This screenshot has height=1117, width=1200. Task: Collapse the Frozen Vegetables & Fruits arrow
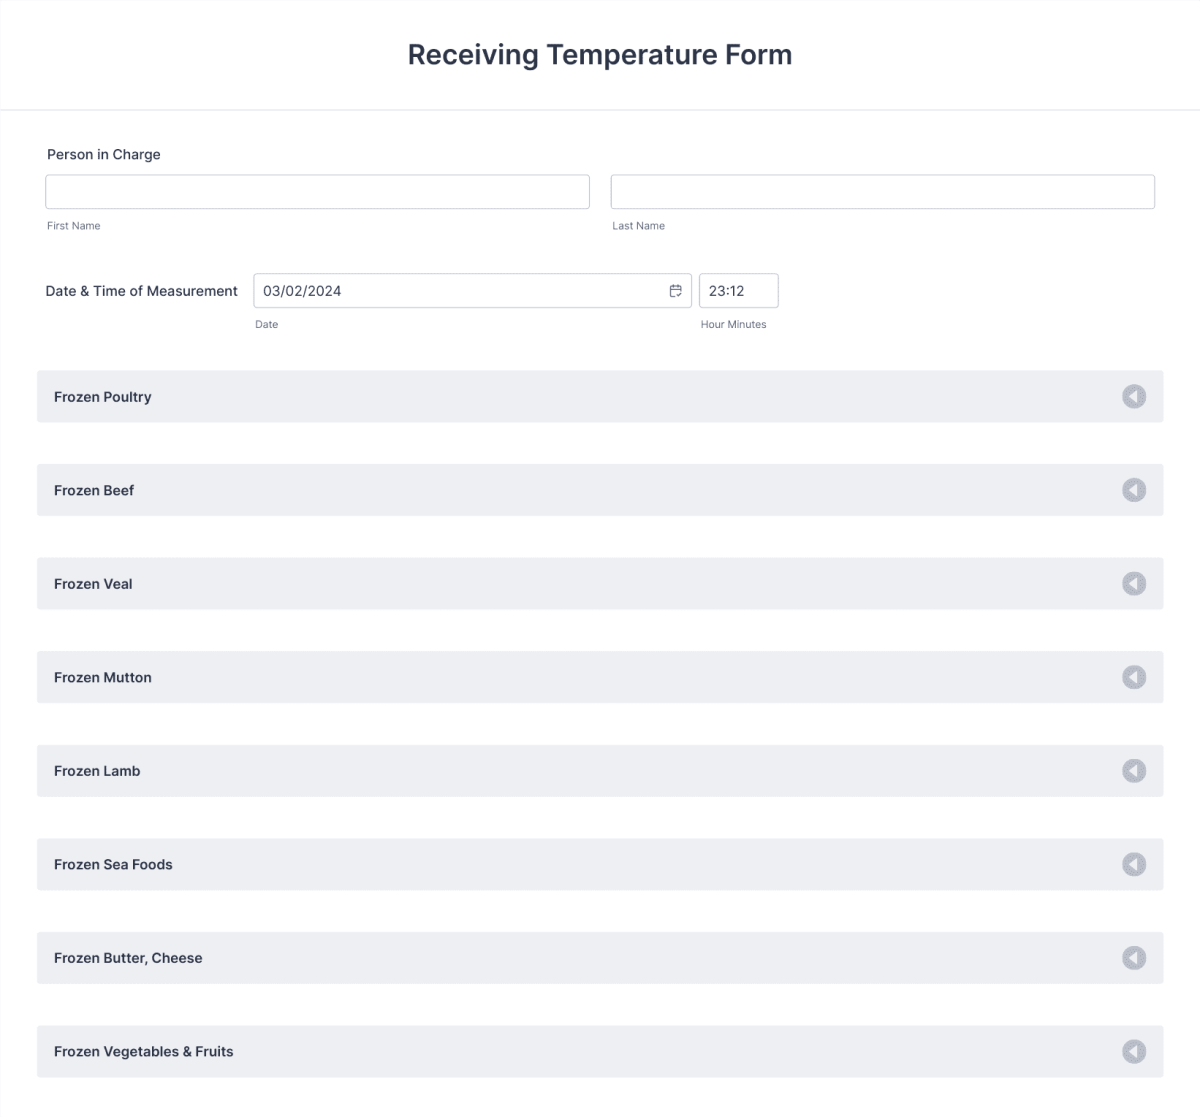tap(1134, 1051)
